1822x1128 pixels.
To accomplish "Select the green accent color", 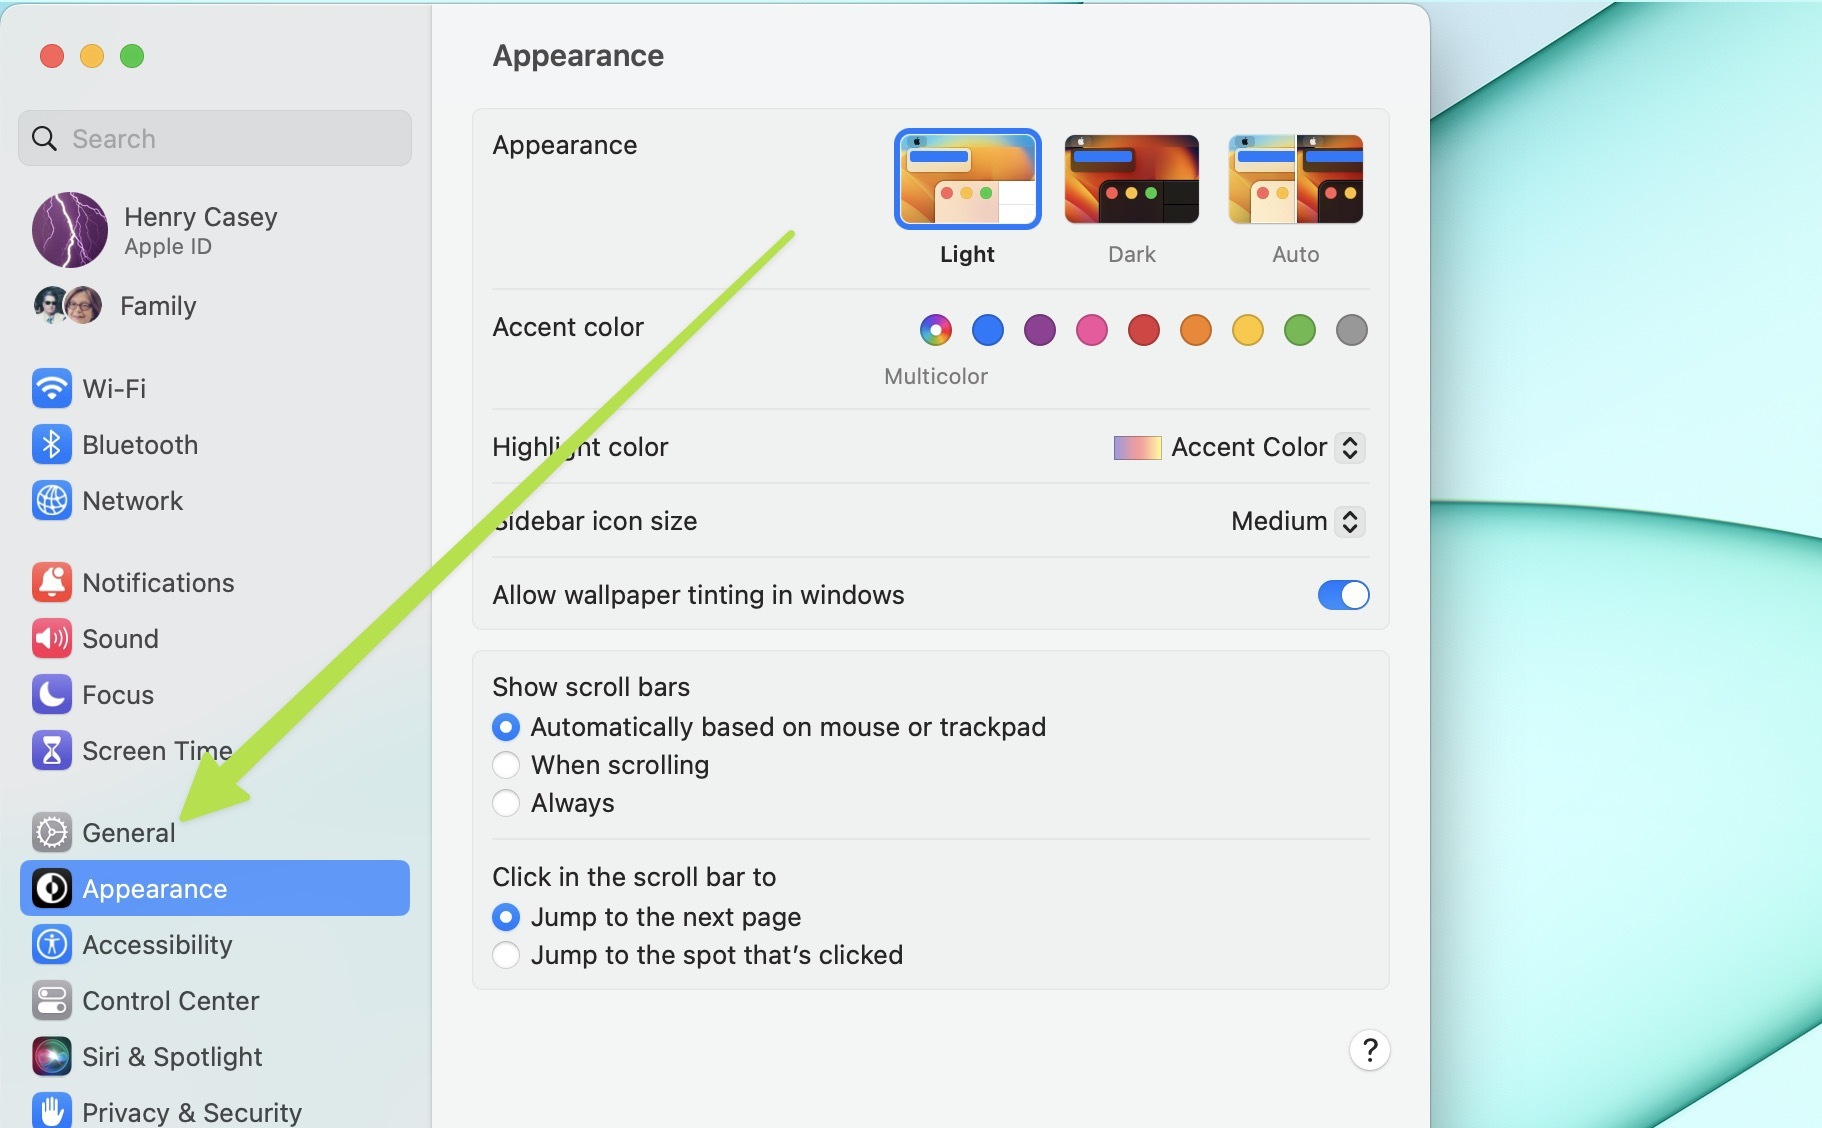I will click(x=1300, y=330).
